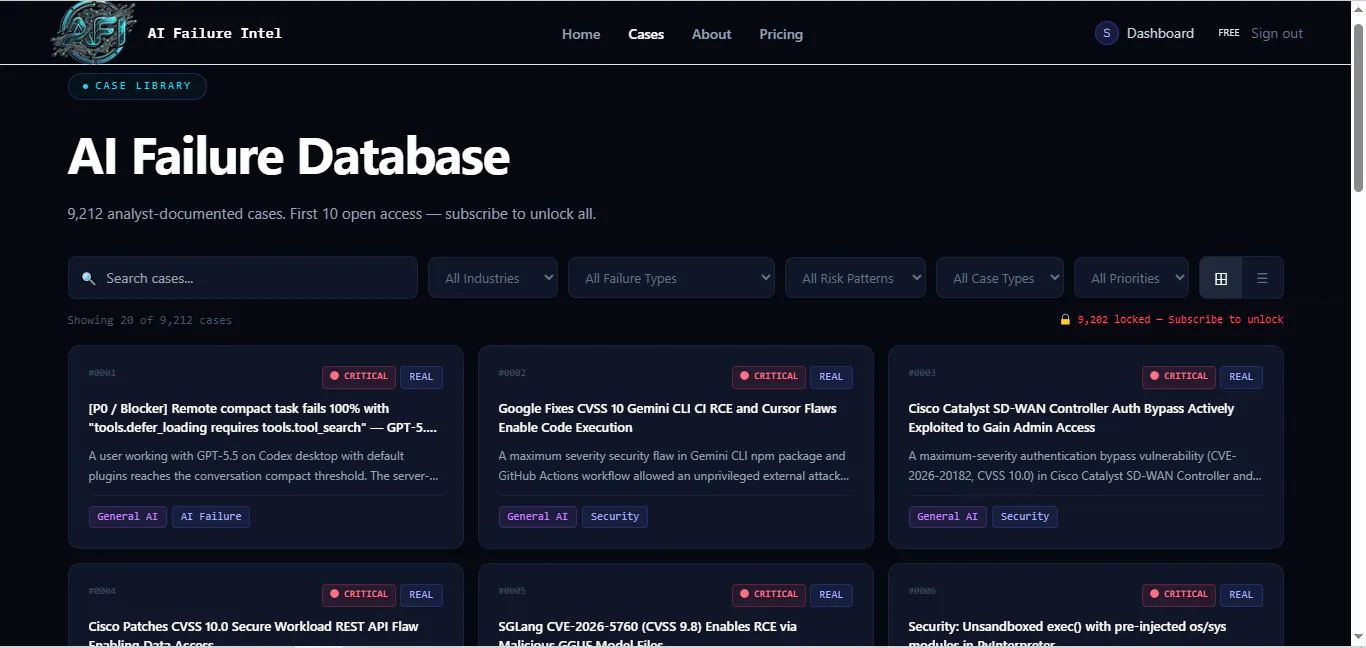
Task: Switch to grid view layout
Action: 1221,278
